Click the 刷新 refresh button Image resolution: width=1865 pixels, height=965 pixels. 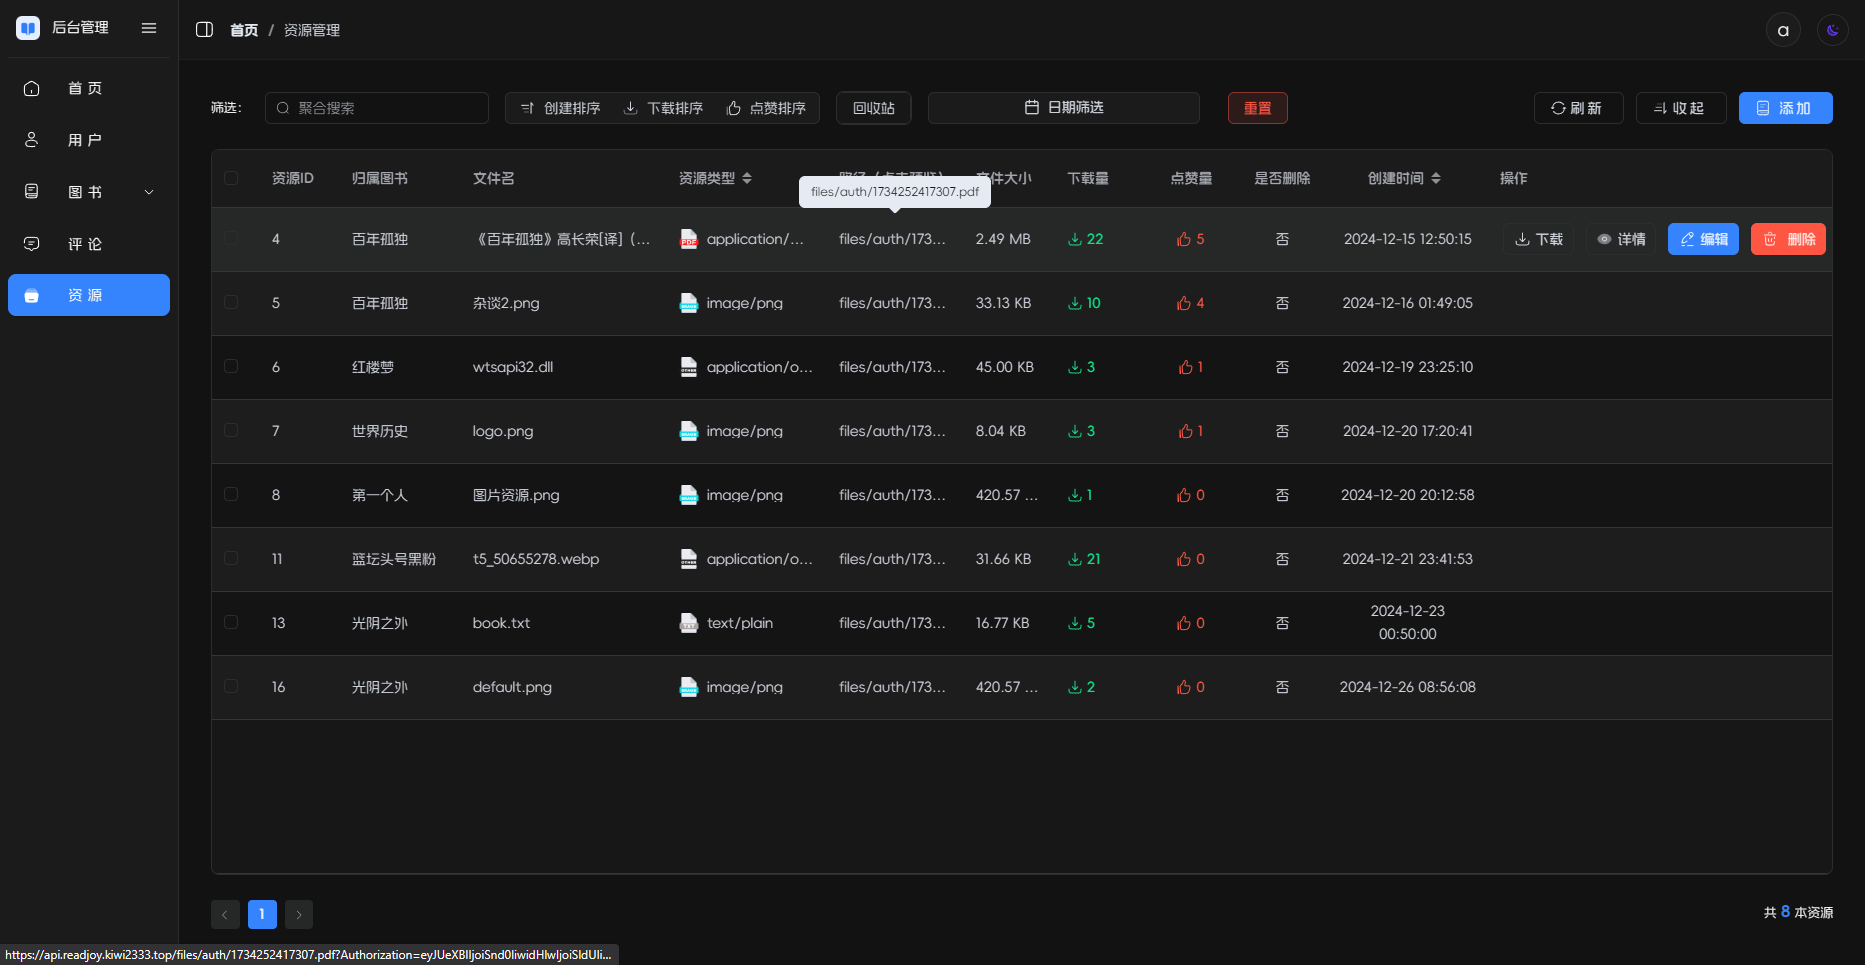pyautogui.click(x=1578, y=108)
